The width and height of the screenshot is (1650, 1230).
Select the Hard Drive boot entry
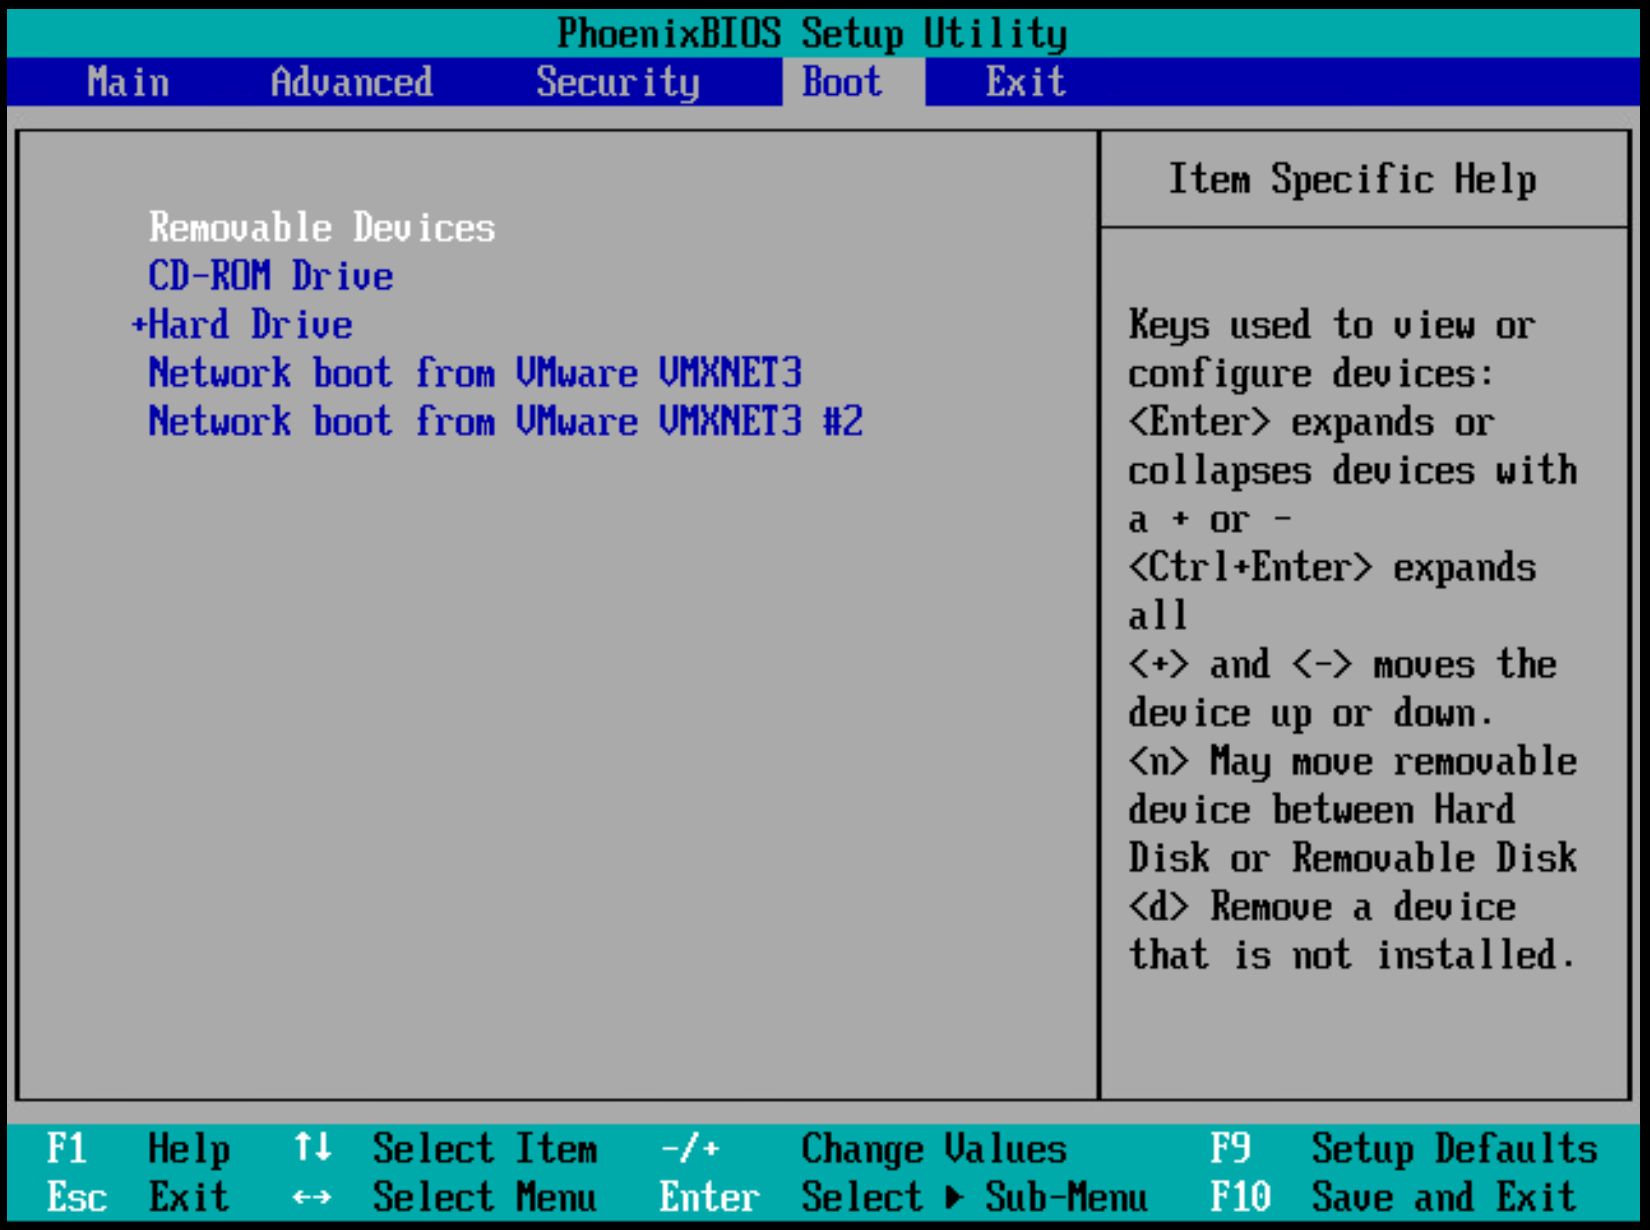point(250,325)
